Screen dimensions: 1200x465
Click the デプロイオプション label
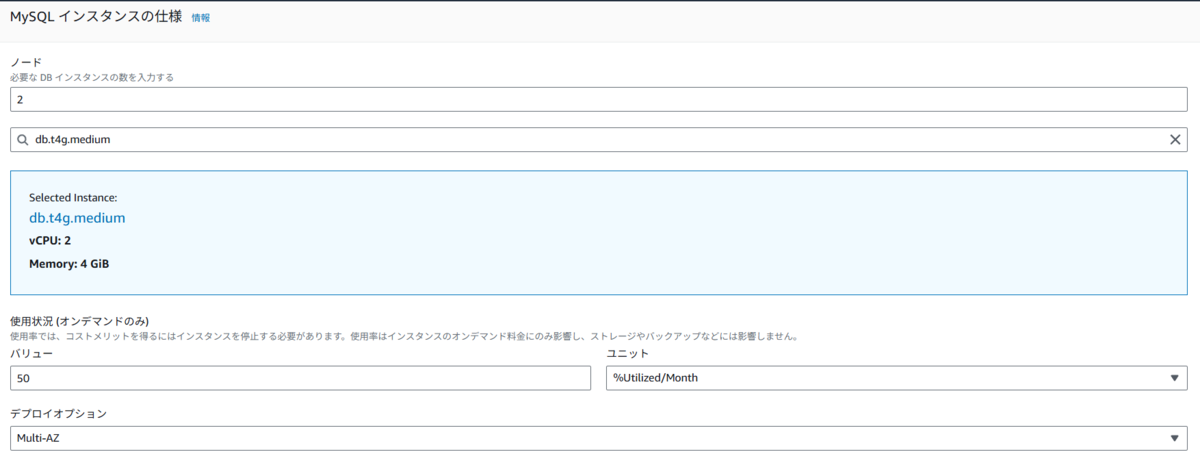pos(58,413)
